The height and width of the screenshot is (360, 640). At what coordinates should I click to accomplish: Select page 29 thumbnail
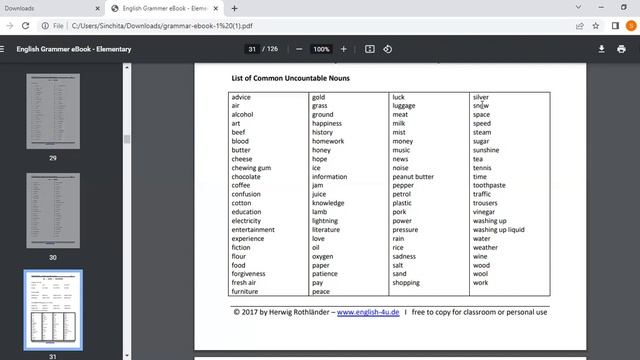click(53, 111)
